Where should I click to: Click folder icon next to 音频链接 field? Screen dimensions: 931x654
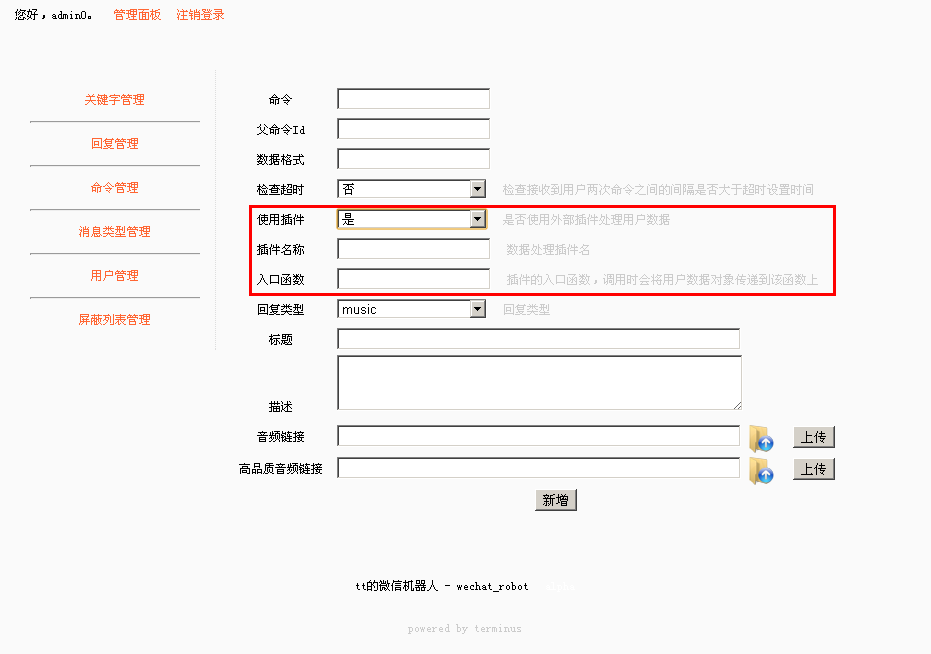761,438
